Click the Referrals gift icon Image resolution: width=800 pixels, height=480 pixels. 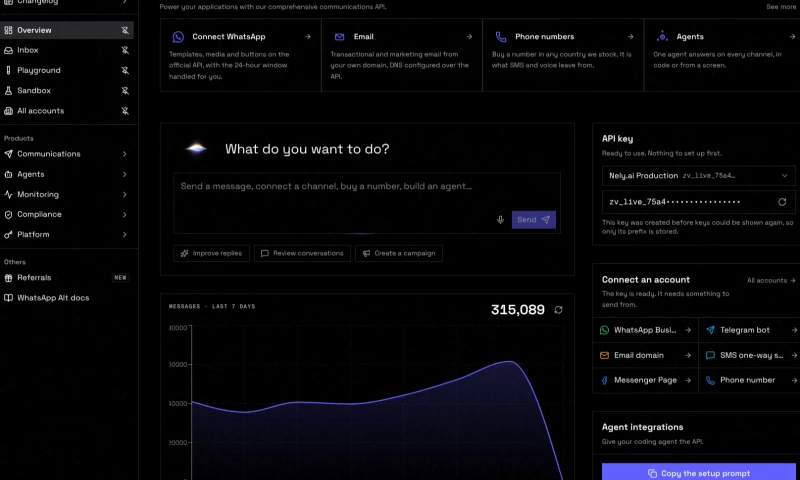click(8, 278)
